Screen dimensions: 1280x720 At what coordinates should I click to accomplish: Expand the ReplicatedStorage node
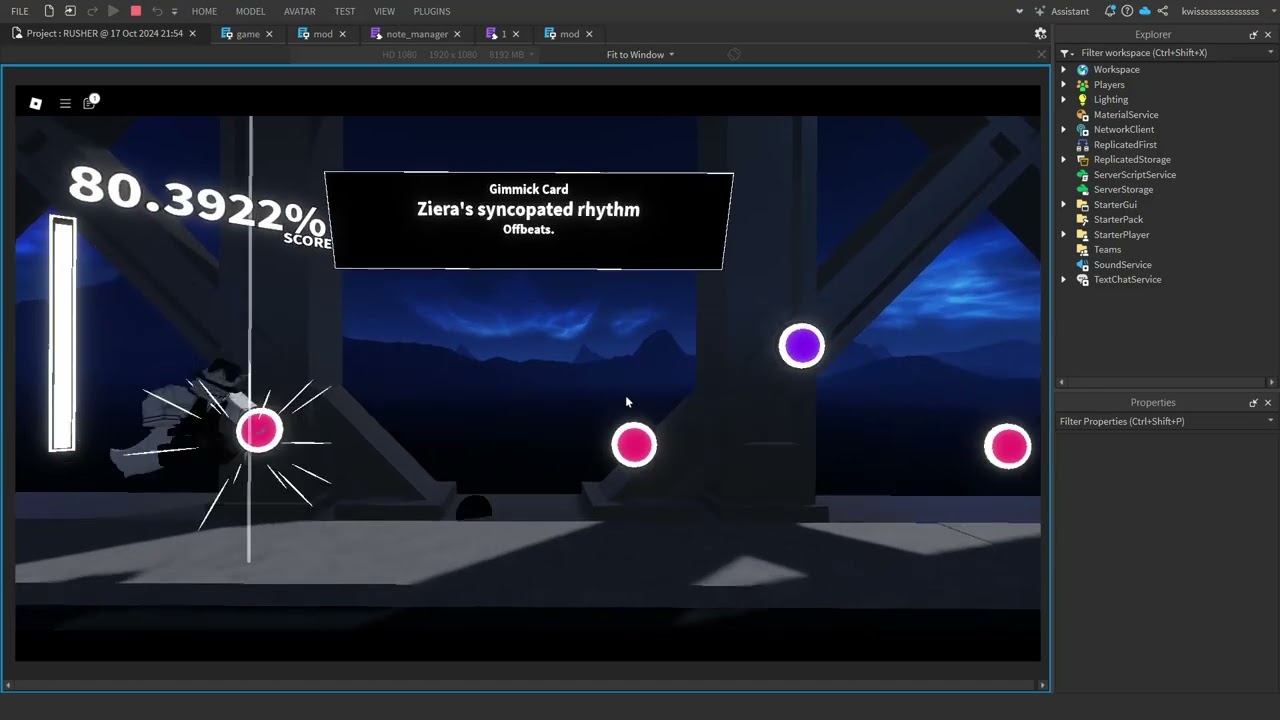1063,160
